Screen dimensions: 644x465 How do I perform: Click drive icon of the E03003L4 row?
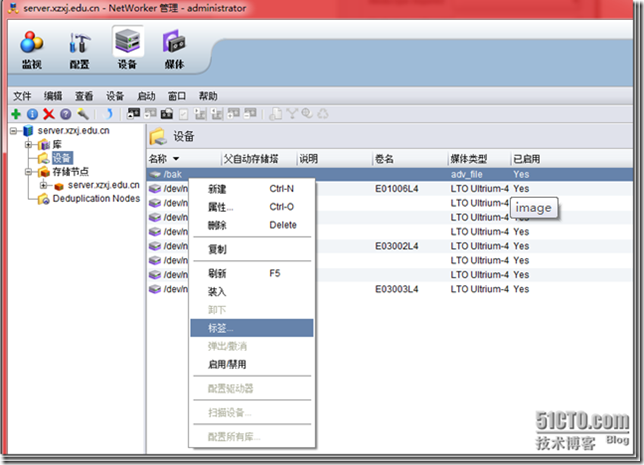(155, 290)
